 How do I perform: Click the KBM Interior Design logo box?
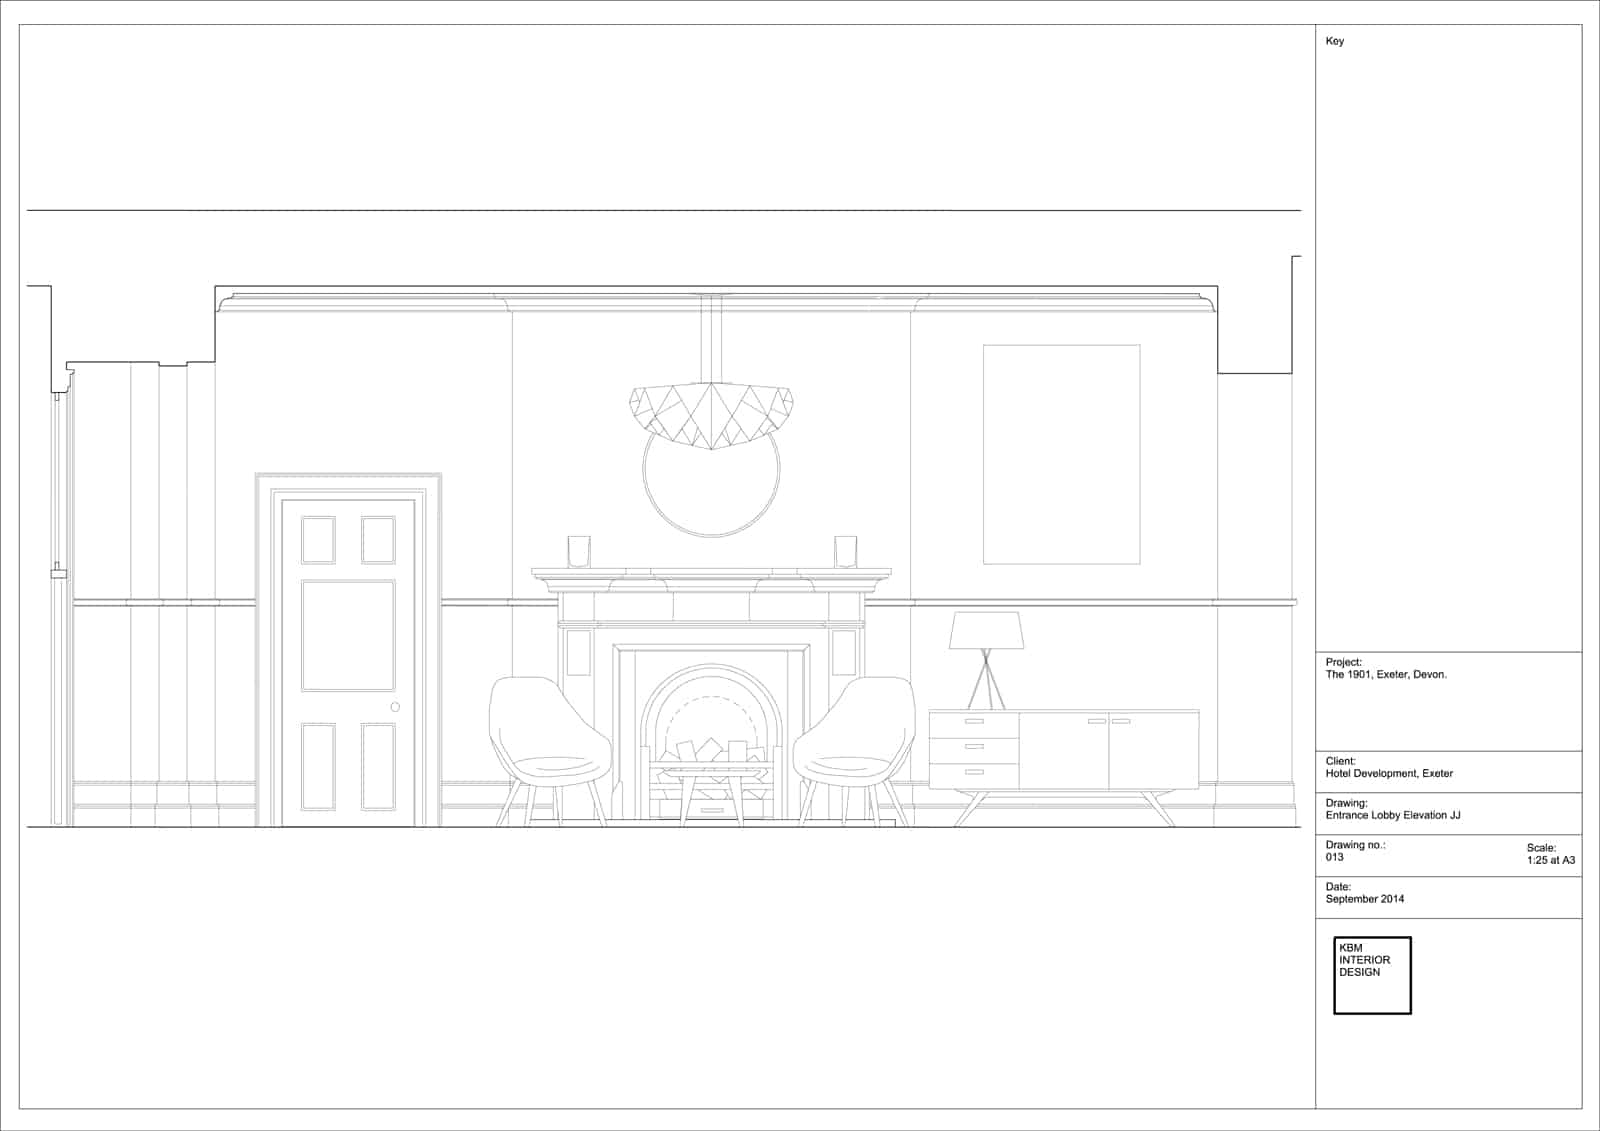[x=1372, y=975]
